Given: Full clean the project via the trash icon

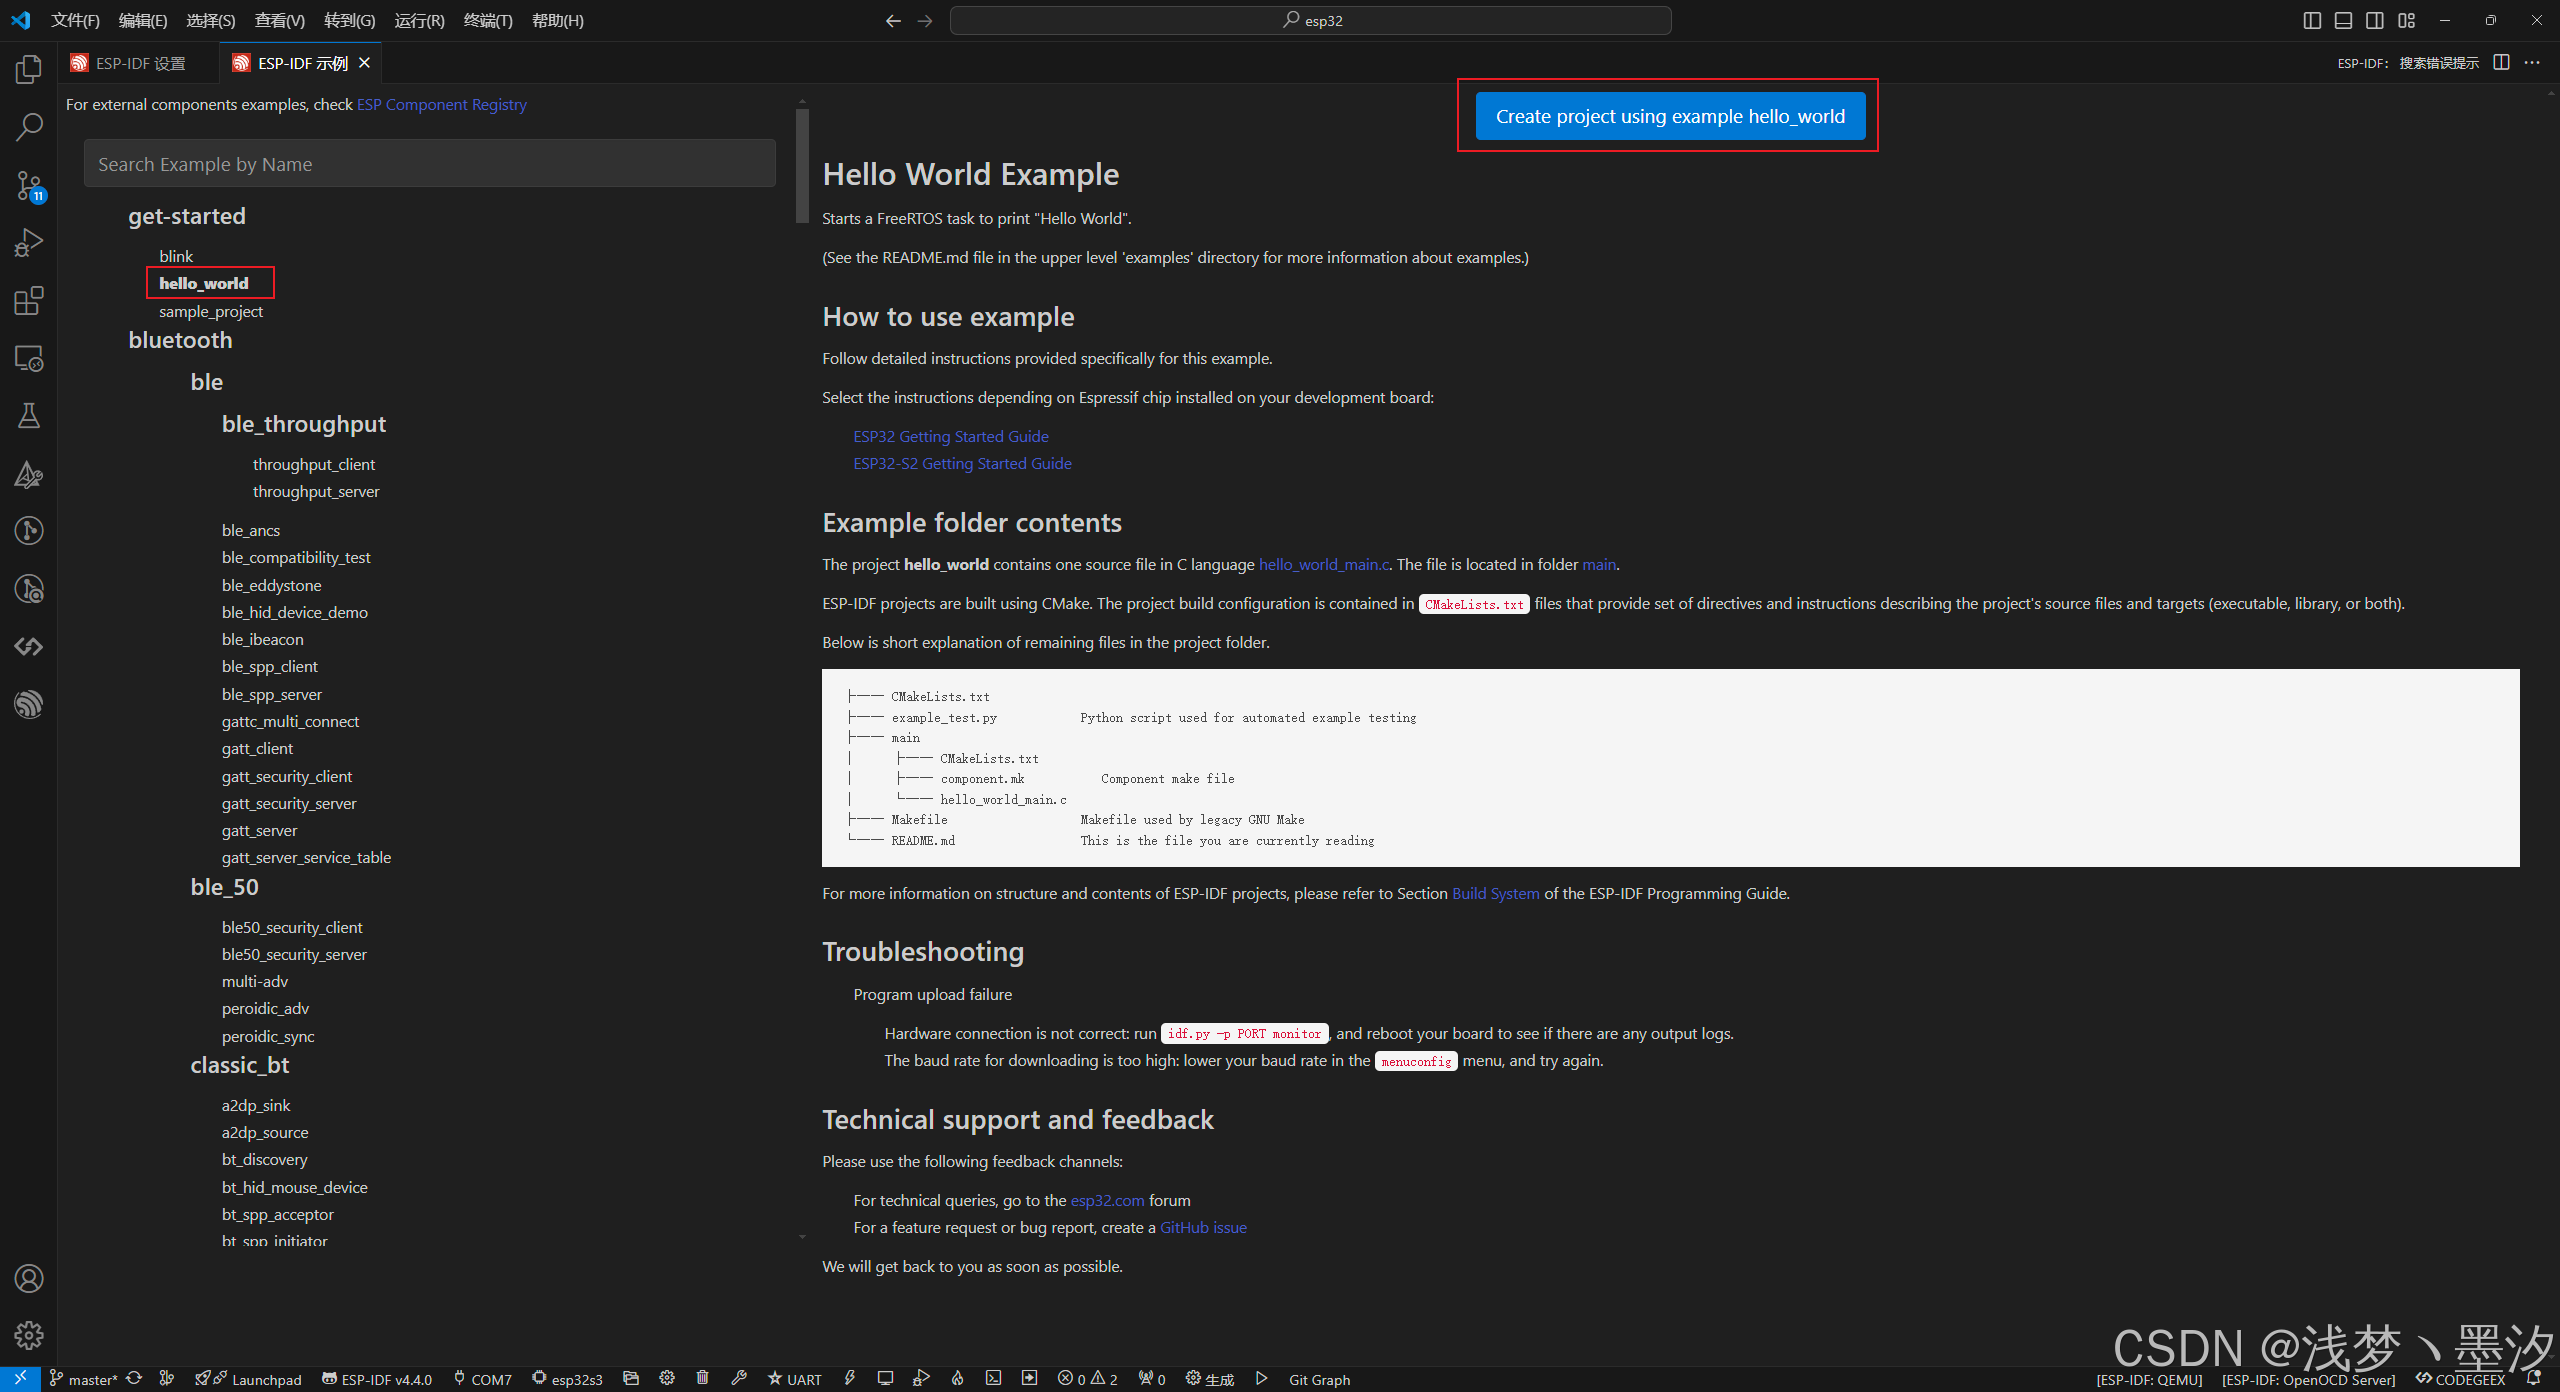Looking at the screenshot, I should [703, 1379].
